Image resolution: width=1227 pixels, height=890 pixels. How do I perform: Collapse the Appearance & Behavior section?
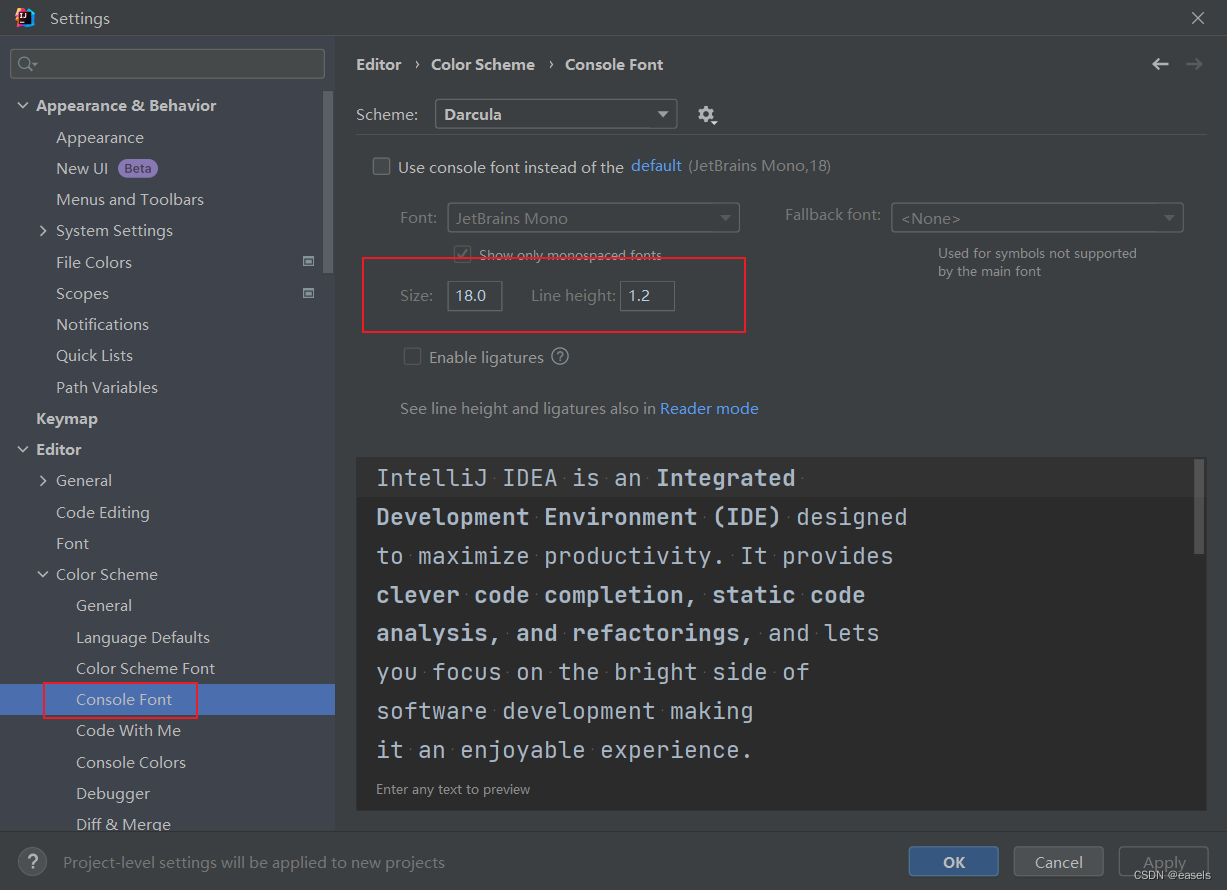[23, 106]
